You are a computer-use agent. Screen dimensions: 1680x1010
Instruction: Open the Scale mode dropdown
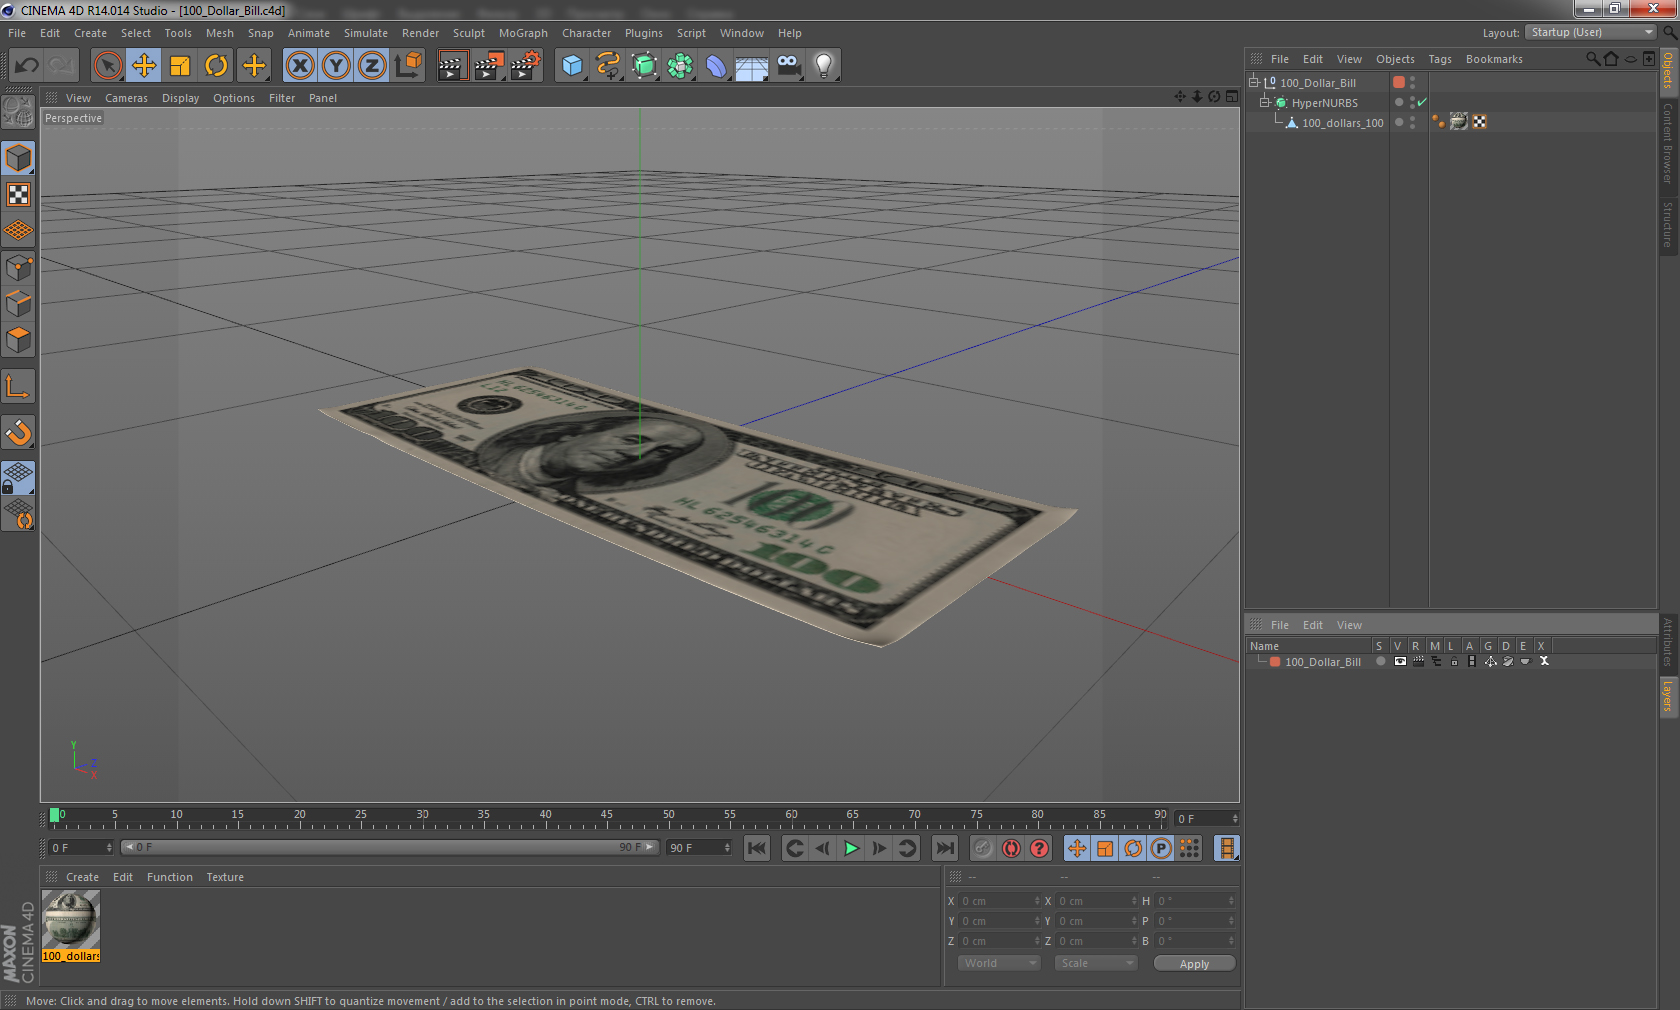[x=1096, y=963]
